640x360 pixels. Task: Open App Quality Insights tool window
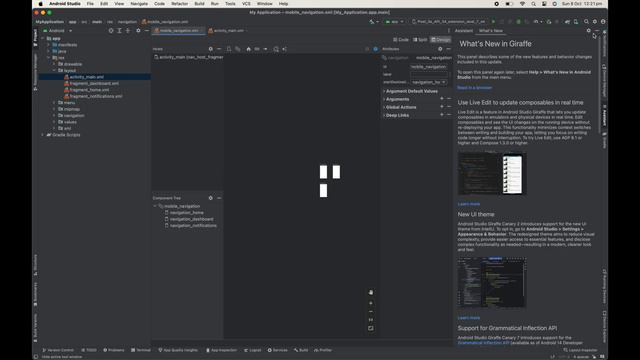(x=178, y=350)
